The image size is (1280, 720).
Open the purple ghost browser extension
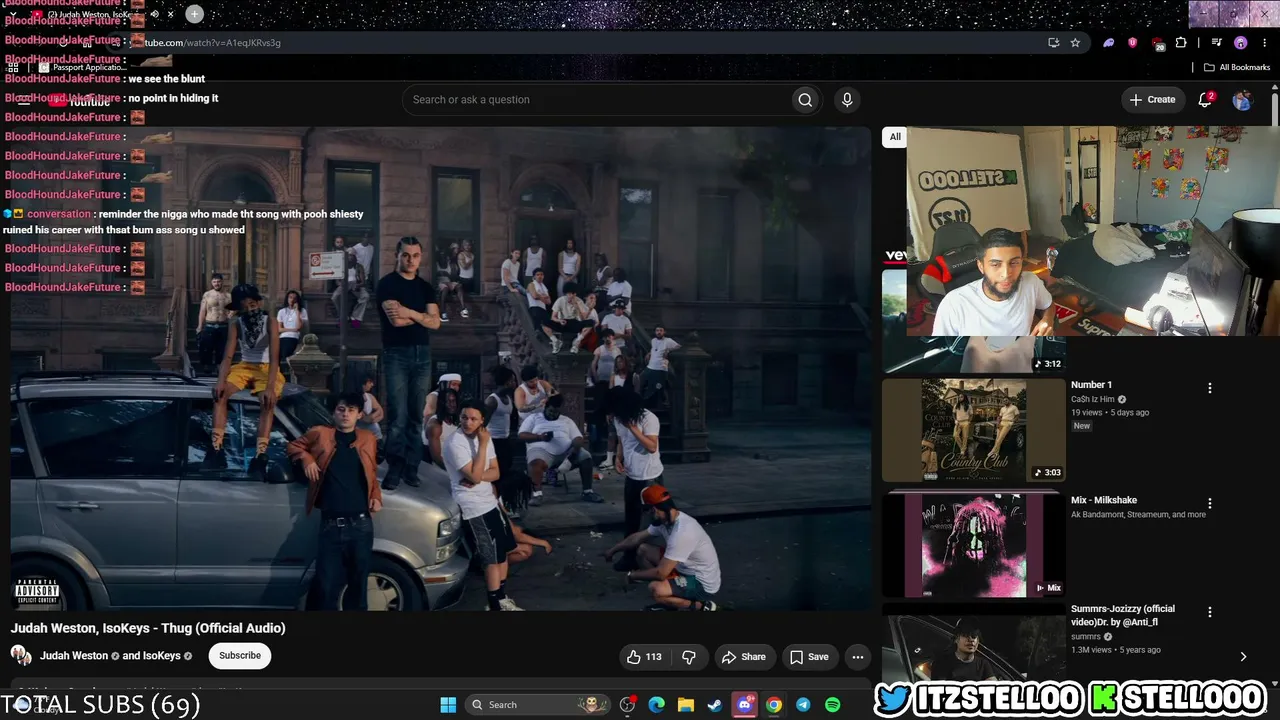coord(1108,43)
